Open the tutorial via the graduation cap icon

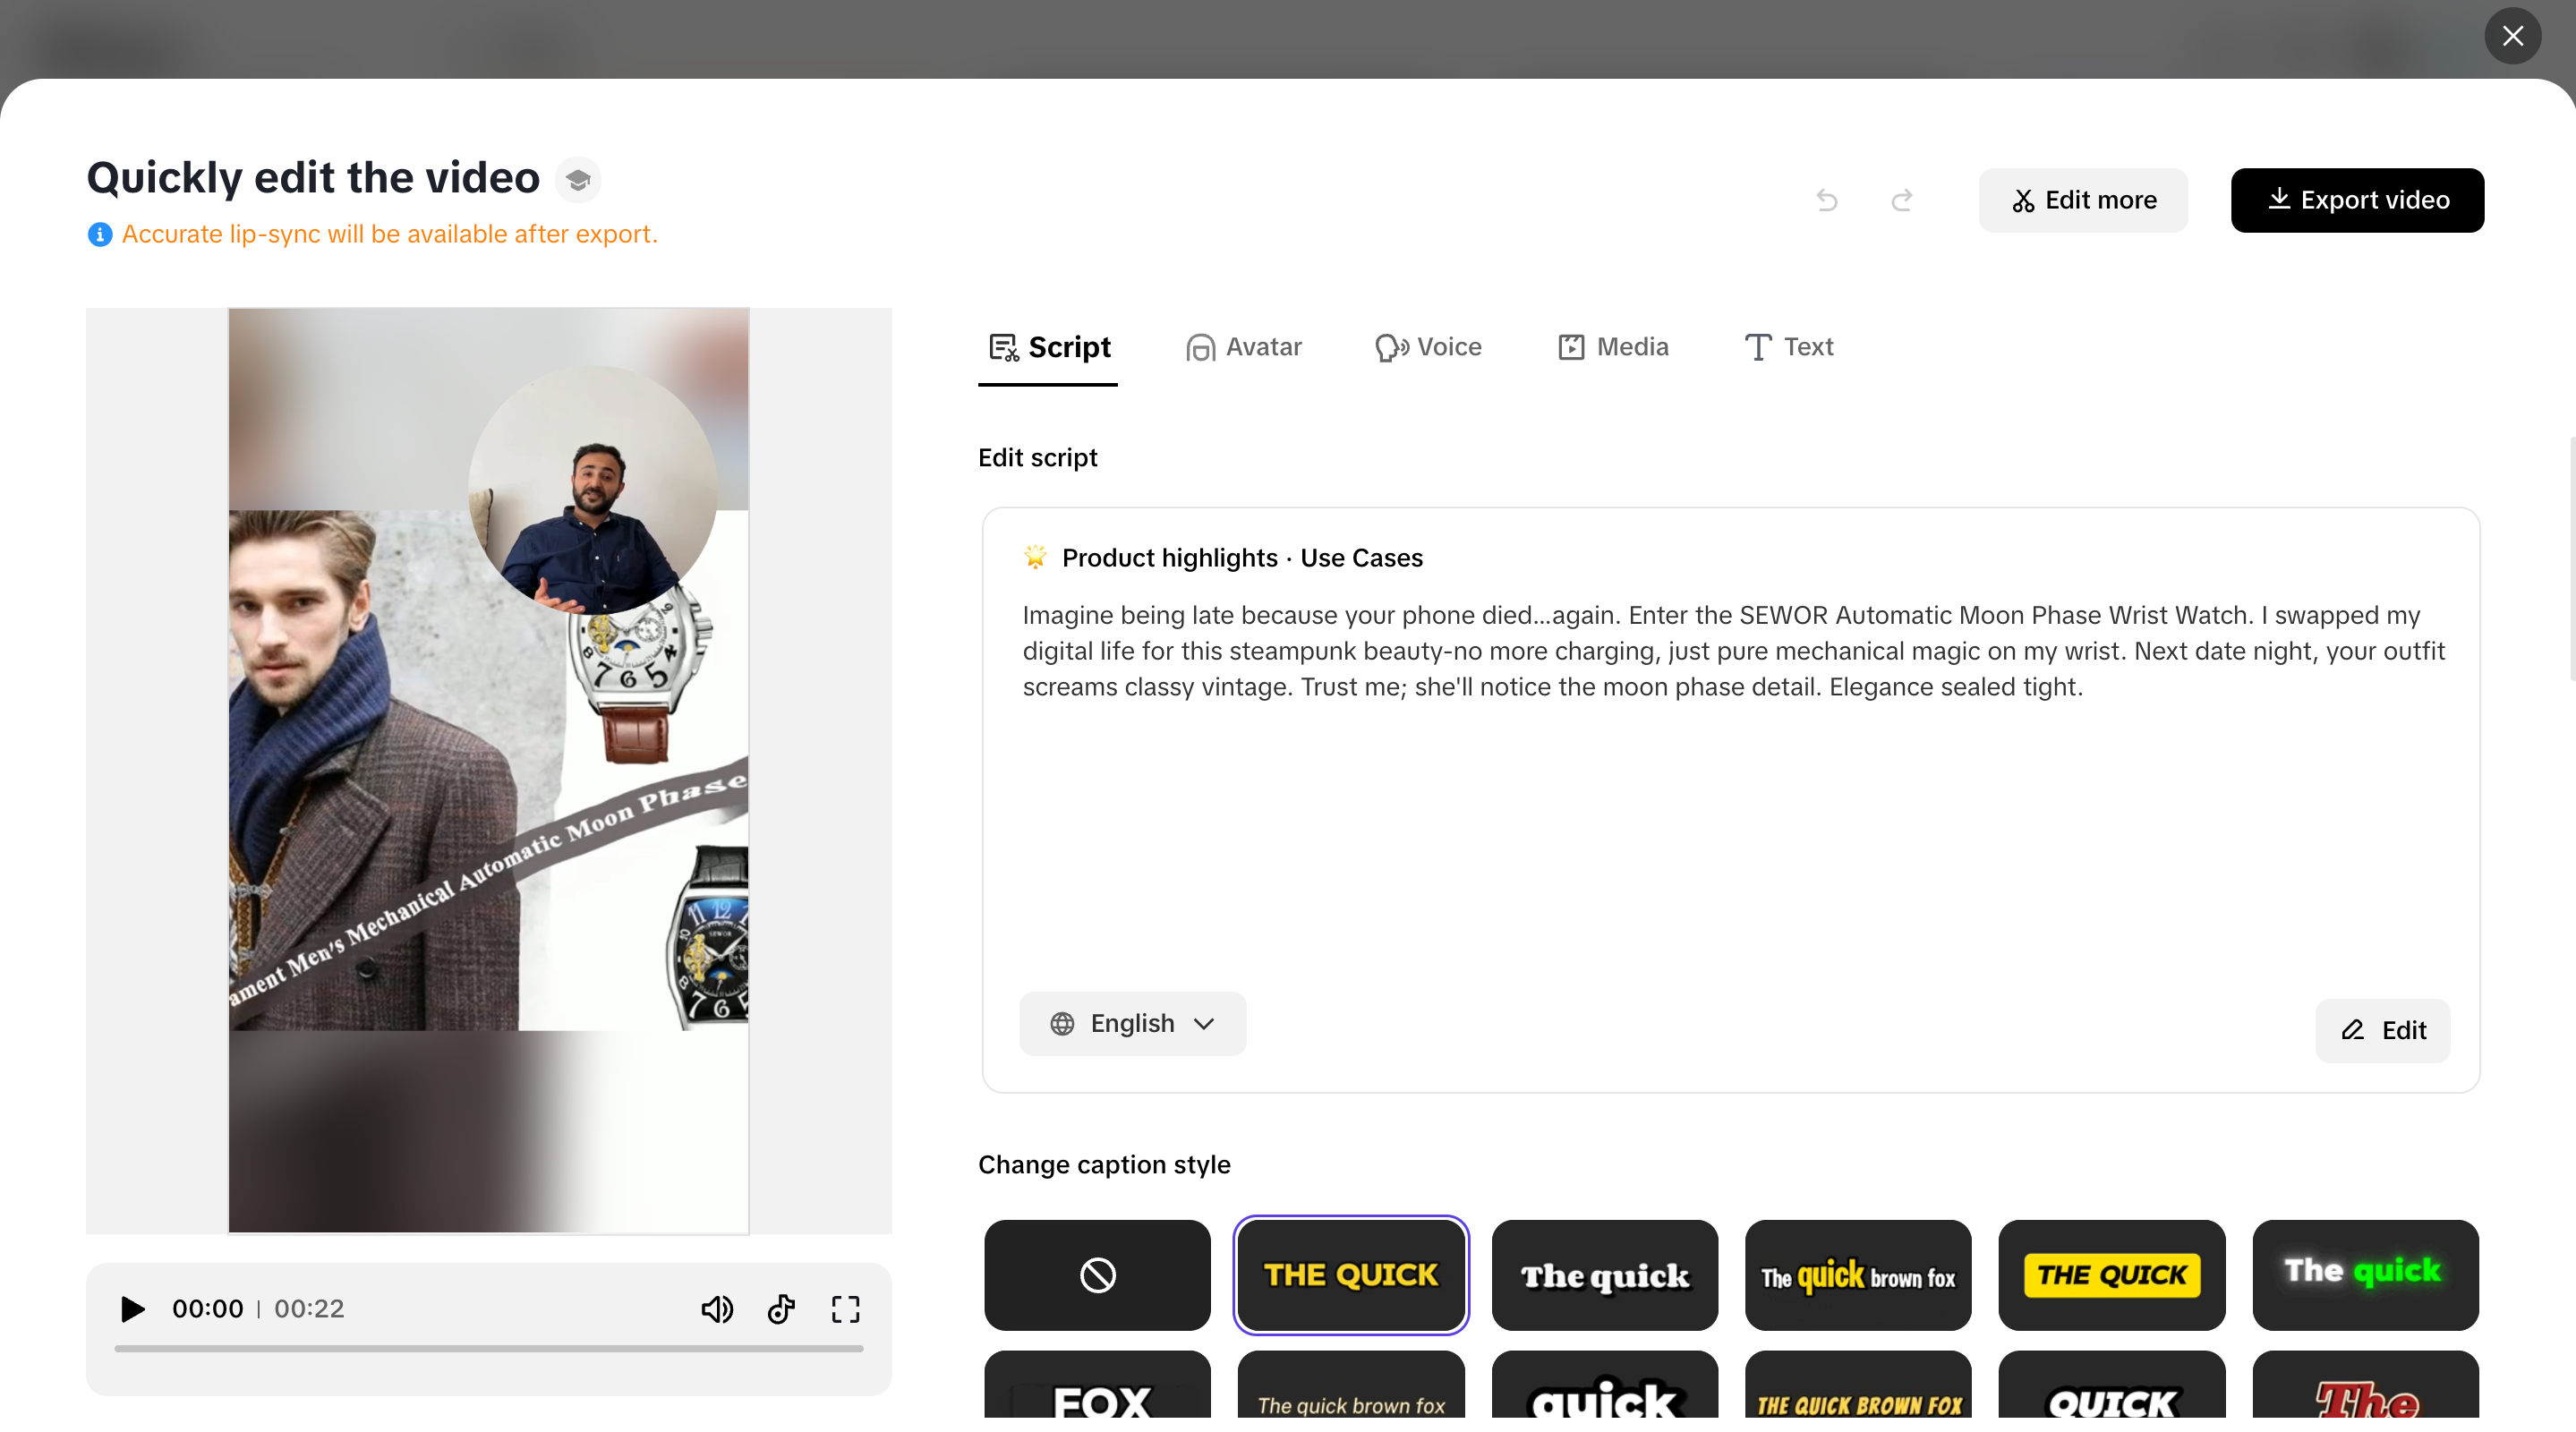coord(577,179)
